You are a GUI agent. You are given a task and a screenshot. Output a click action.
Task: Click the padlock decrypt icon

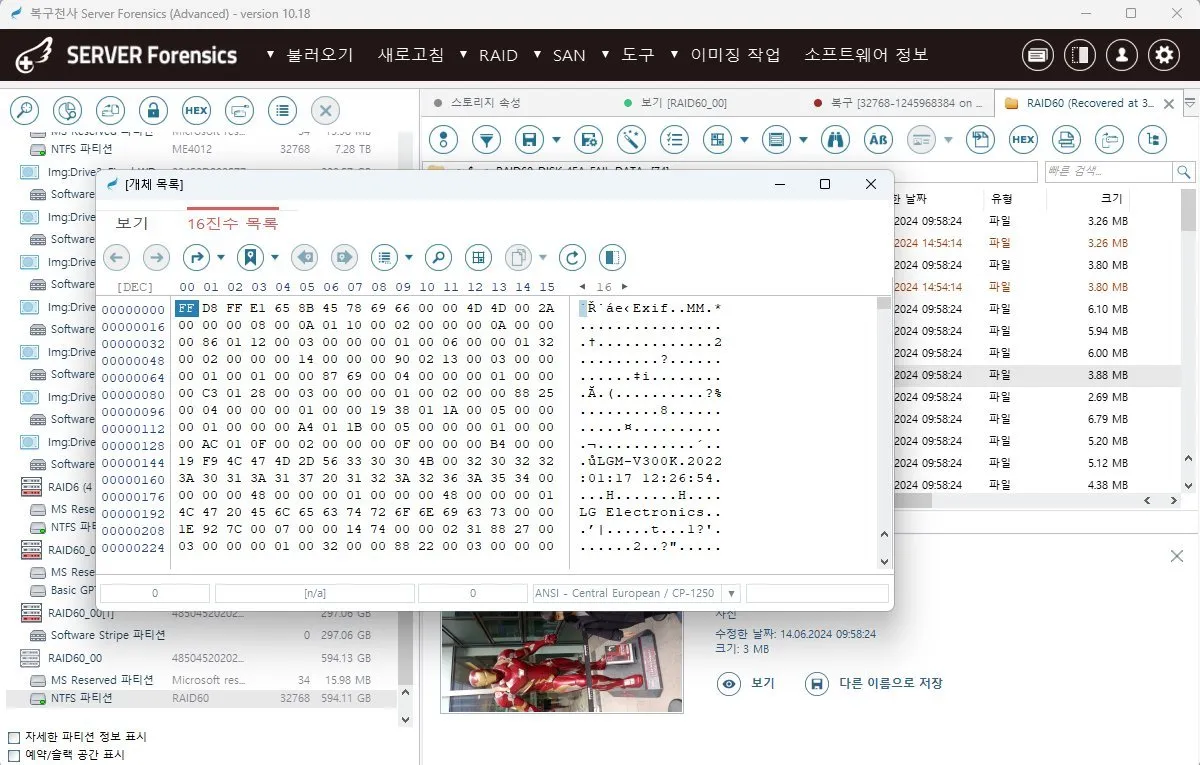pyautogui.click(x=153, y=110)
